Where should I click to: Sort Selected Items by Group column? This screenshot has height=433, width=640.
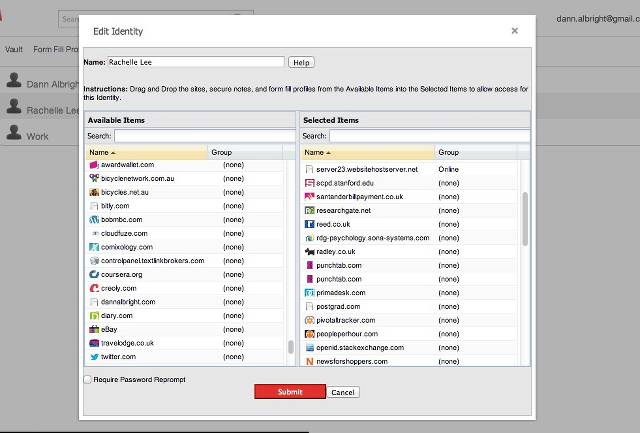coord(476,152)
